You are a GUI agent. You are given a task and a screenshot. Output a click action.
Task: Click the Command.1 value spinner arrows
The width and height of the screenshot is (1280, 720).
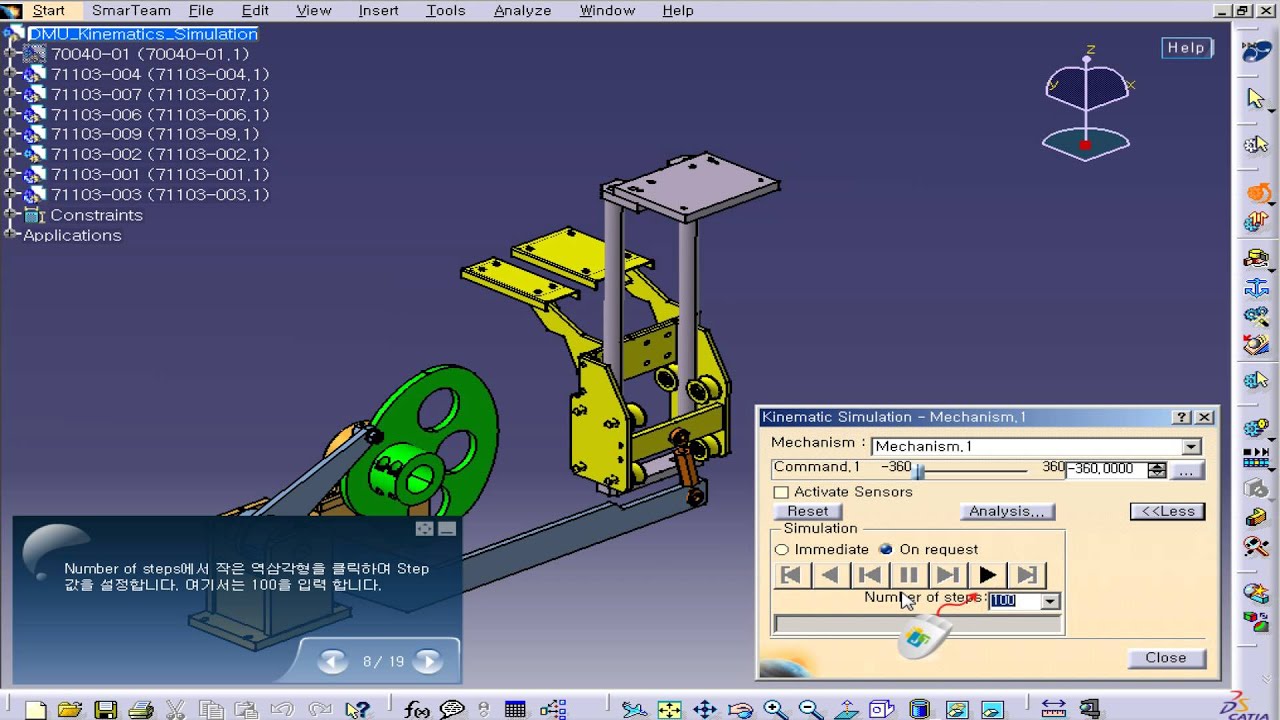coord(1157,469)
